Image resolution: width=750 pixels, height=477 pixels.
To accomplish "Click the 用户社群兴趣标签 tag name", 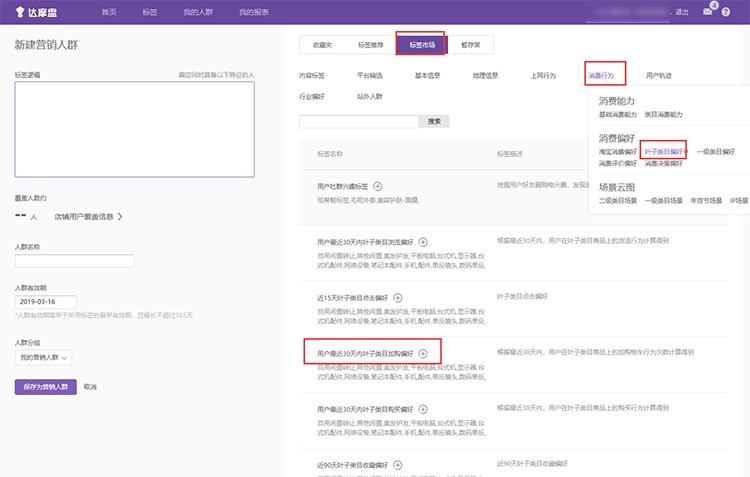I will [342, 187].
